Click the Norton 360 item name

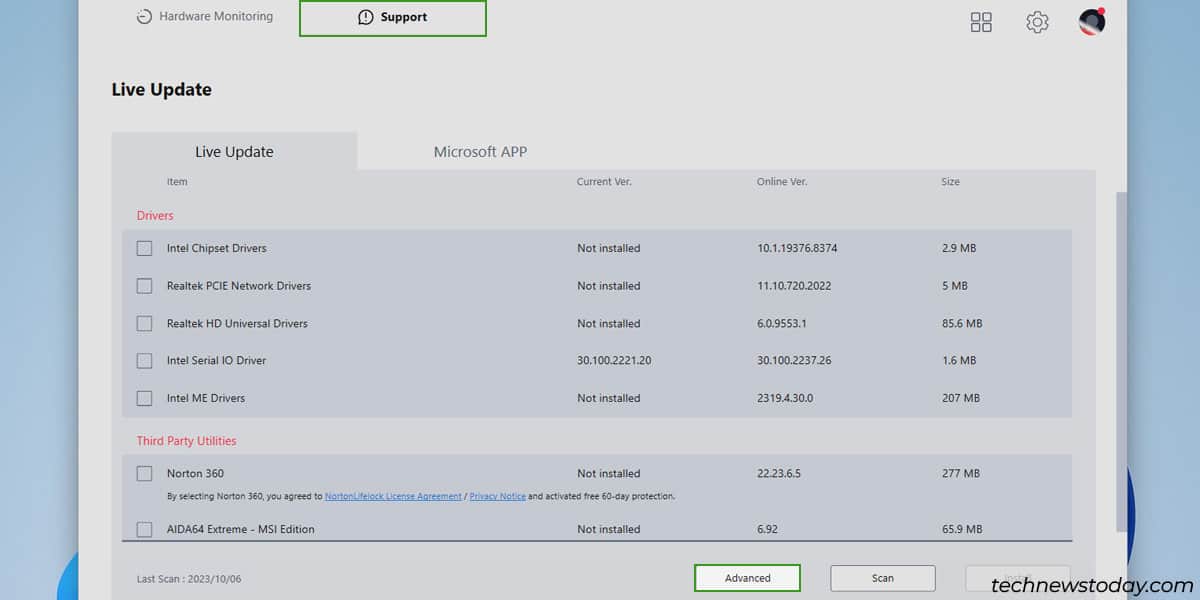[x=196, y=473]
